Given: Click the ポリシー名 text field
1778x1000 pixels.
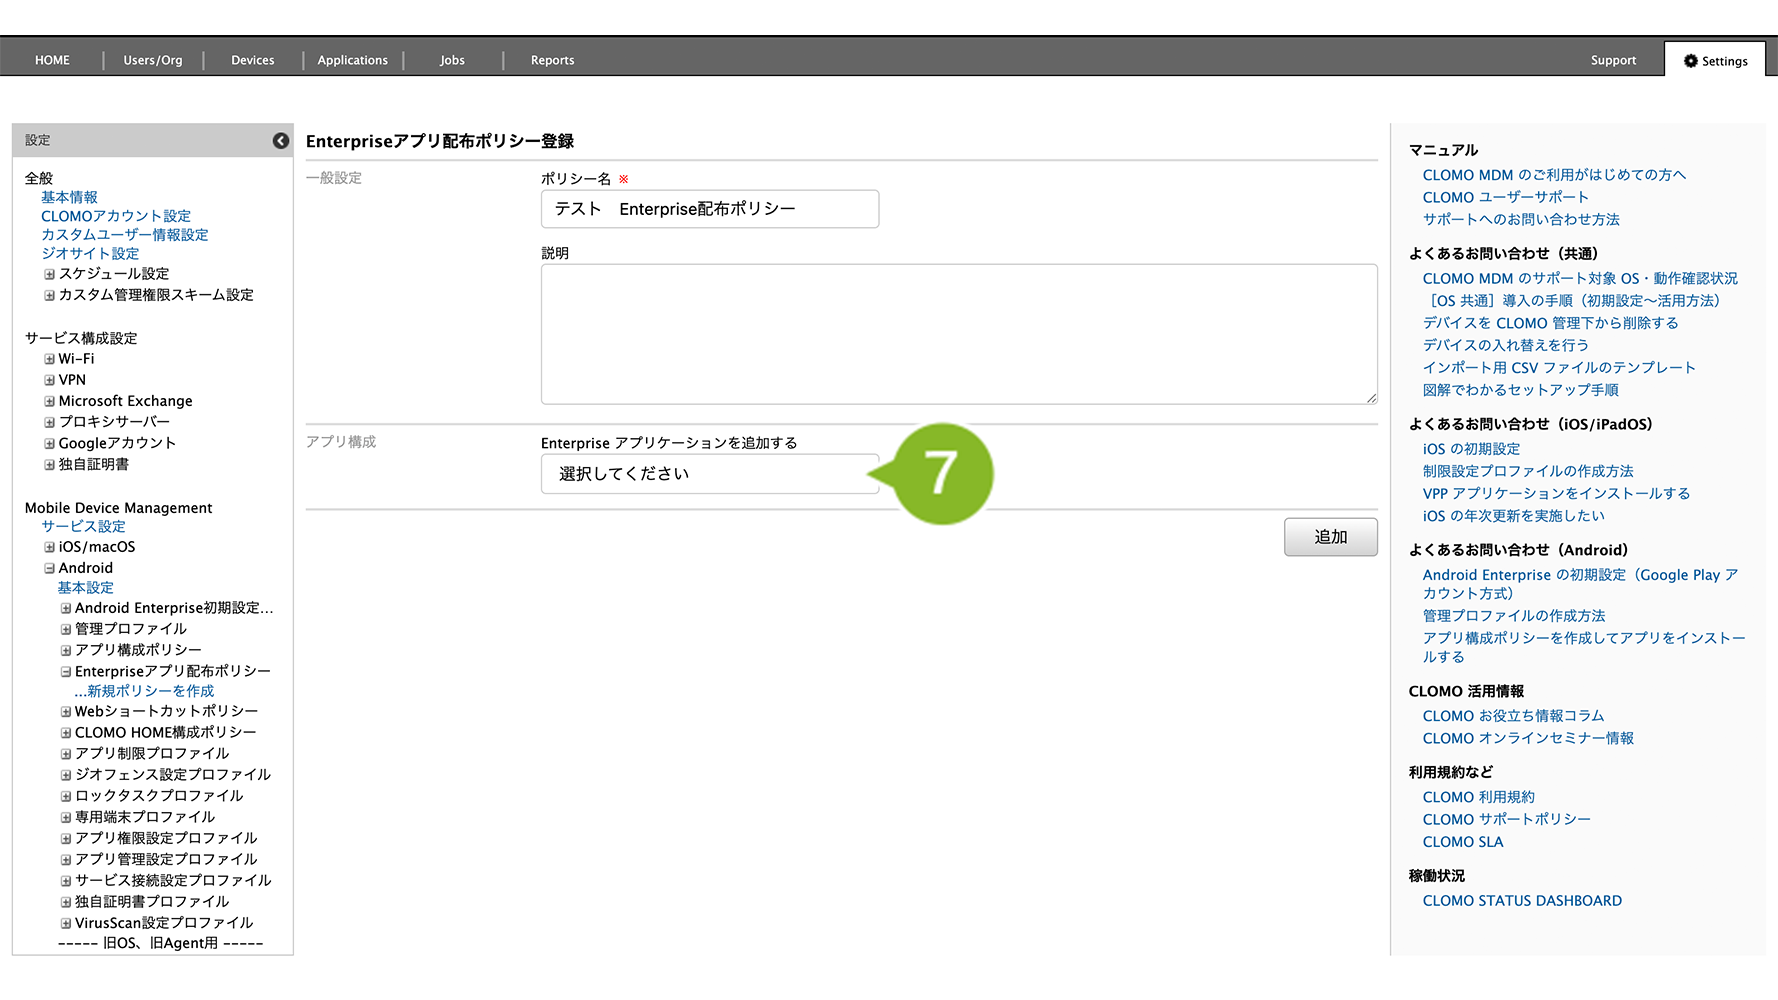Looking at the screenshot, I should (x=709, y=209).
